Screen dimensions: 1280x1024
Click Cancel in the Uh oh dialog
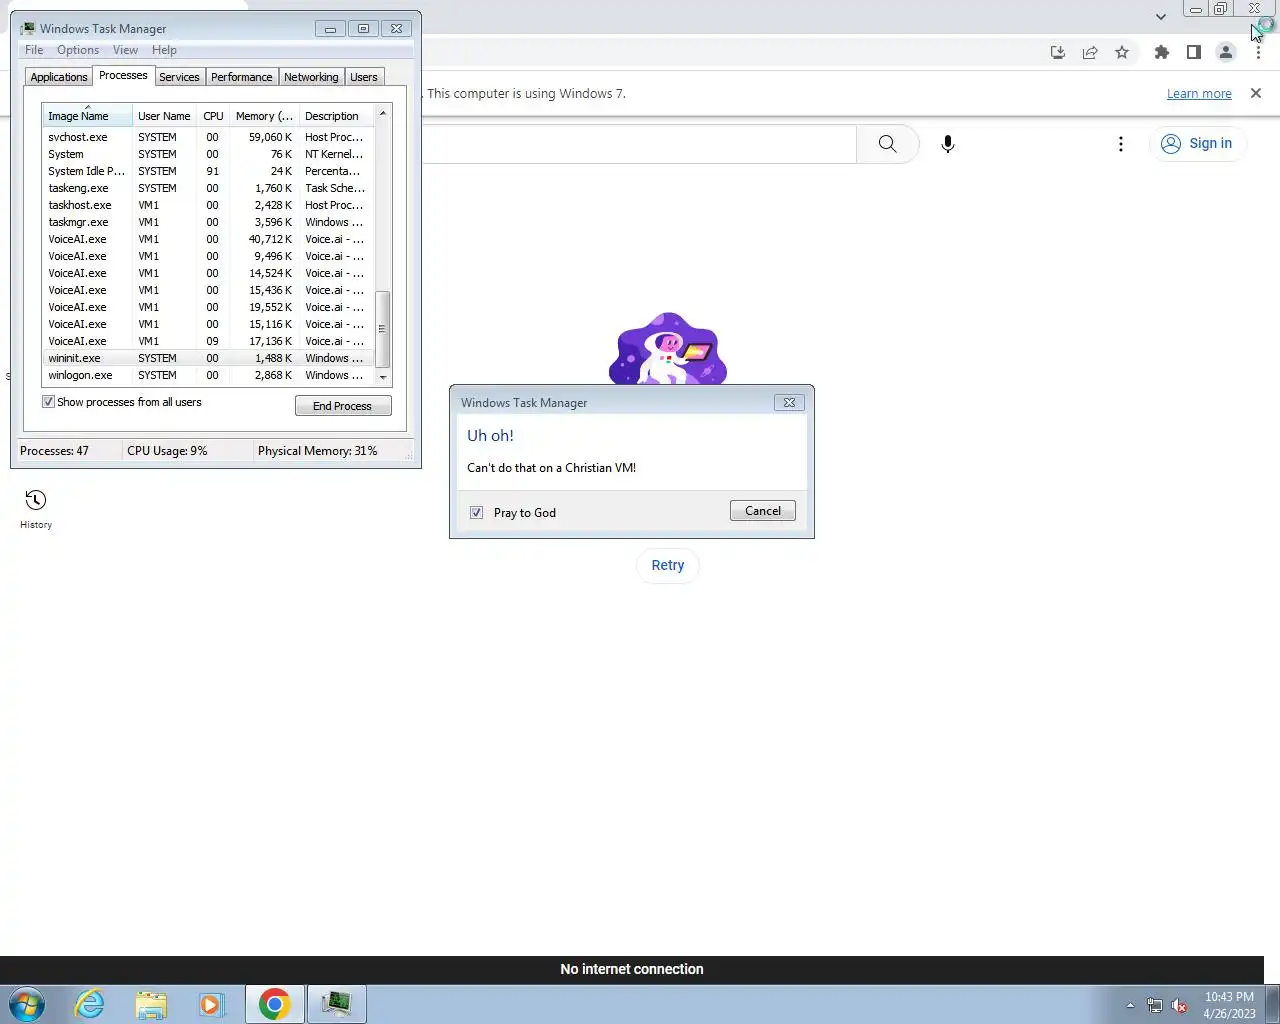pos(763,511)
